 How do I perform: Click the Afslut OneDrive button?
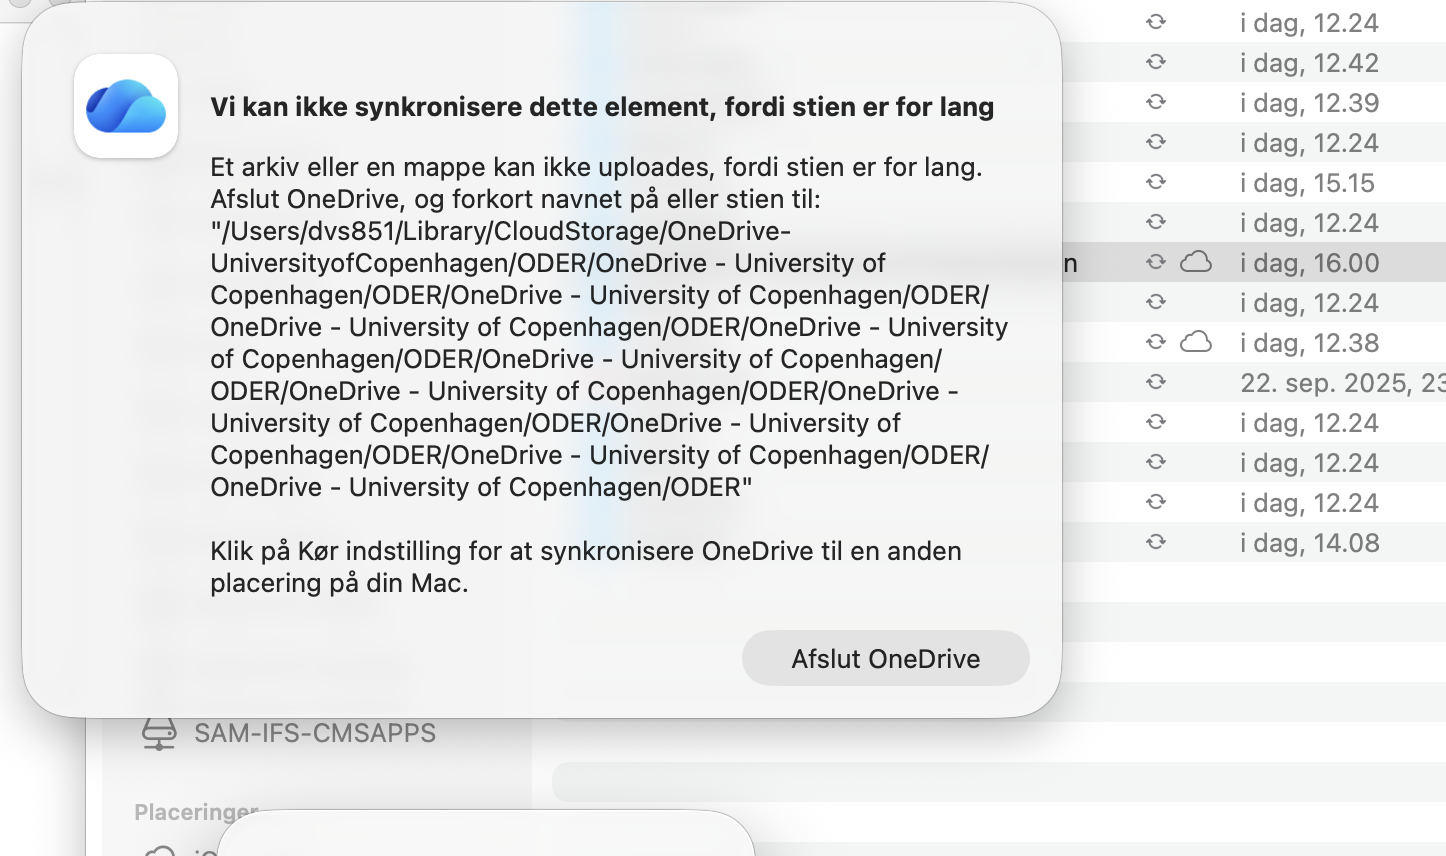[x=885, y=658]
